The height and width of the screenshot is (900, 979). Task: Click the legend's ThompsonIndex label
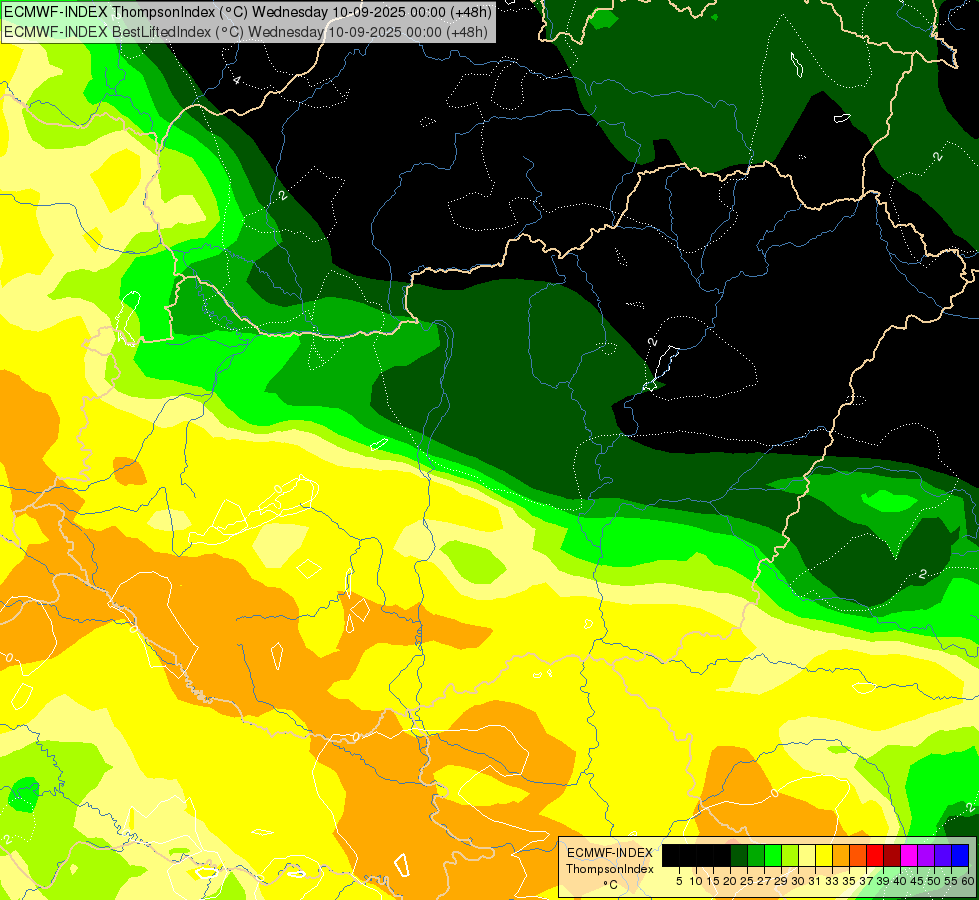pyautogui.click(x=610, y=869)
